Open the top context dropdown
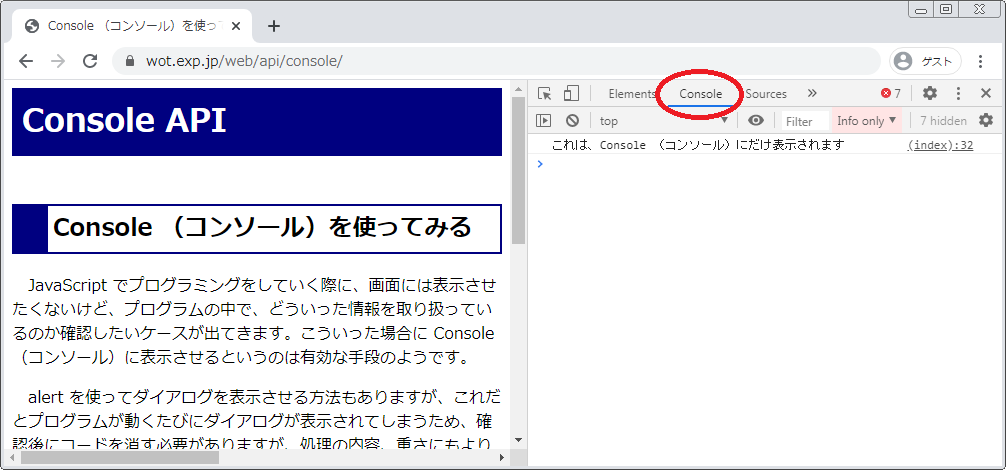 click(x=663, y=121)
